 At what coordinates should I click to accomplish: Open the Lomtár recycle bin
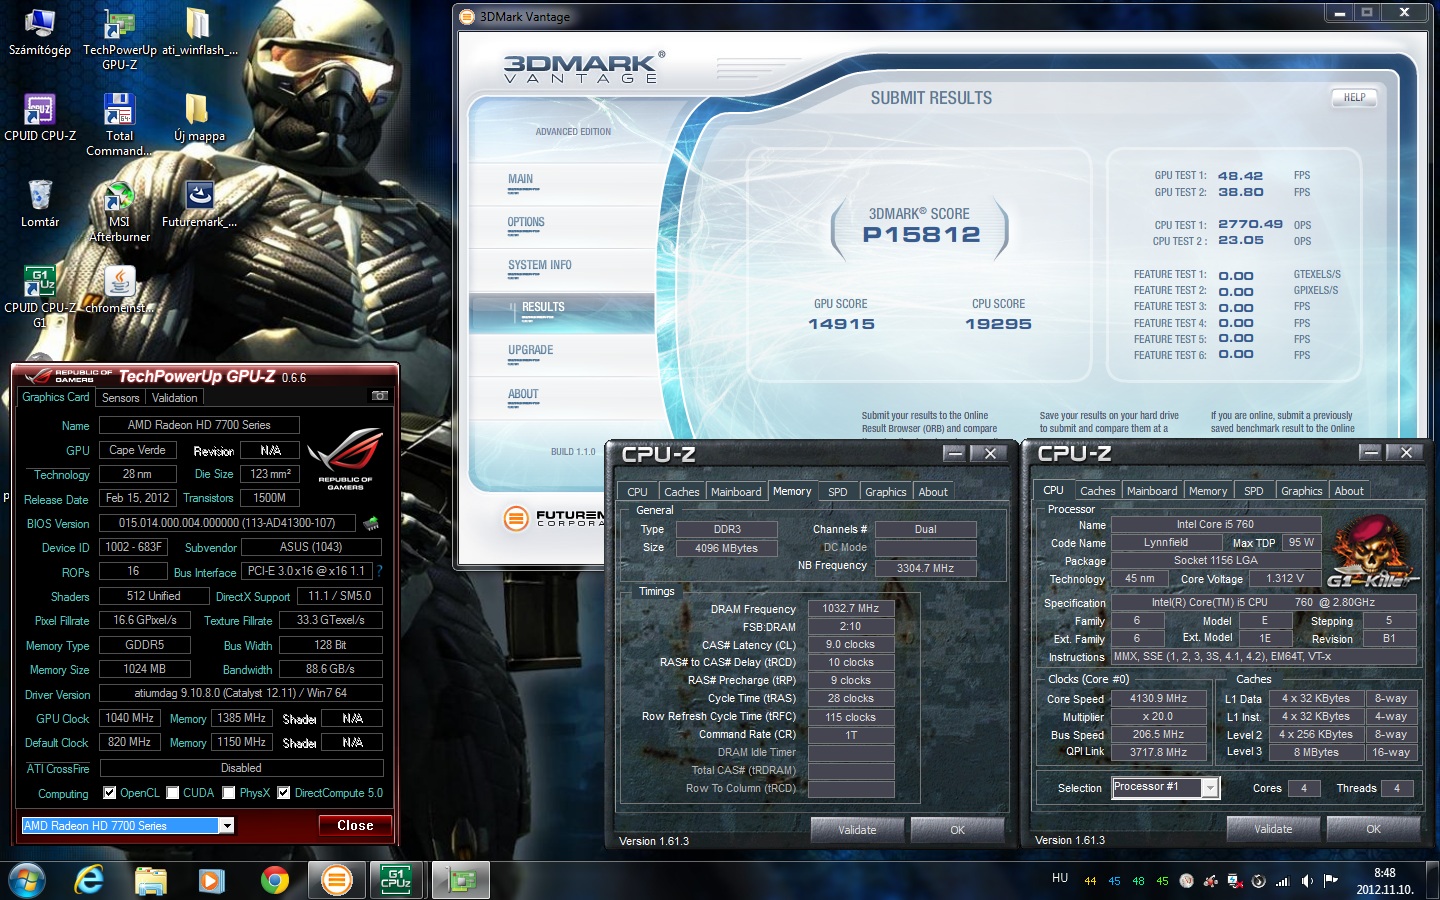click(39, 204)
